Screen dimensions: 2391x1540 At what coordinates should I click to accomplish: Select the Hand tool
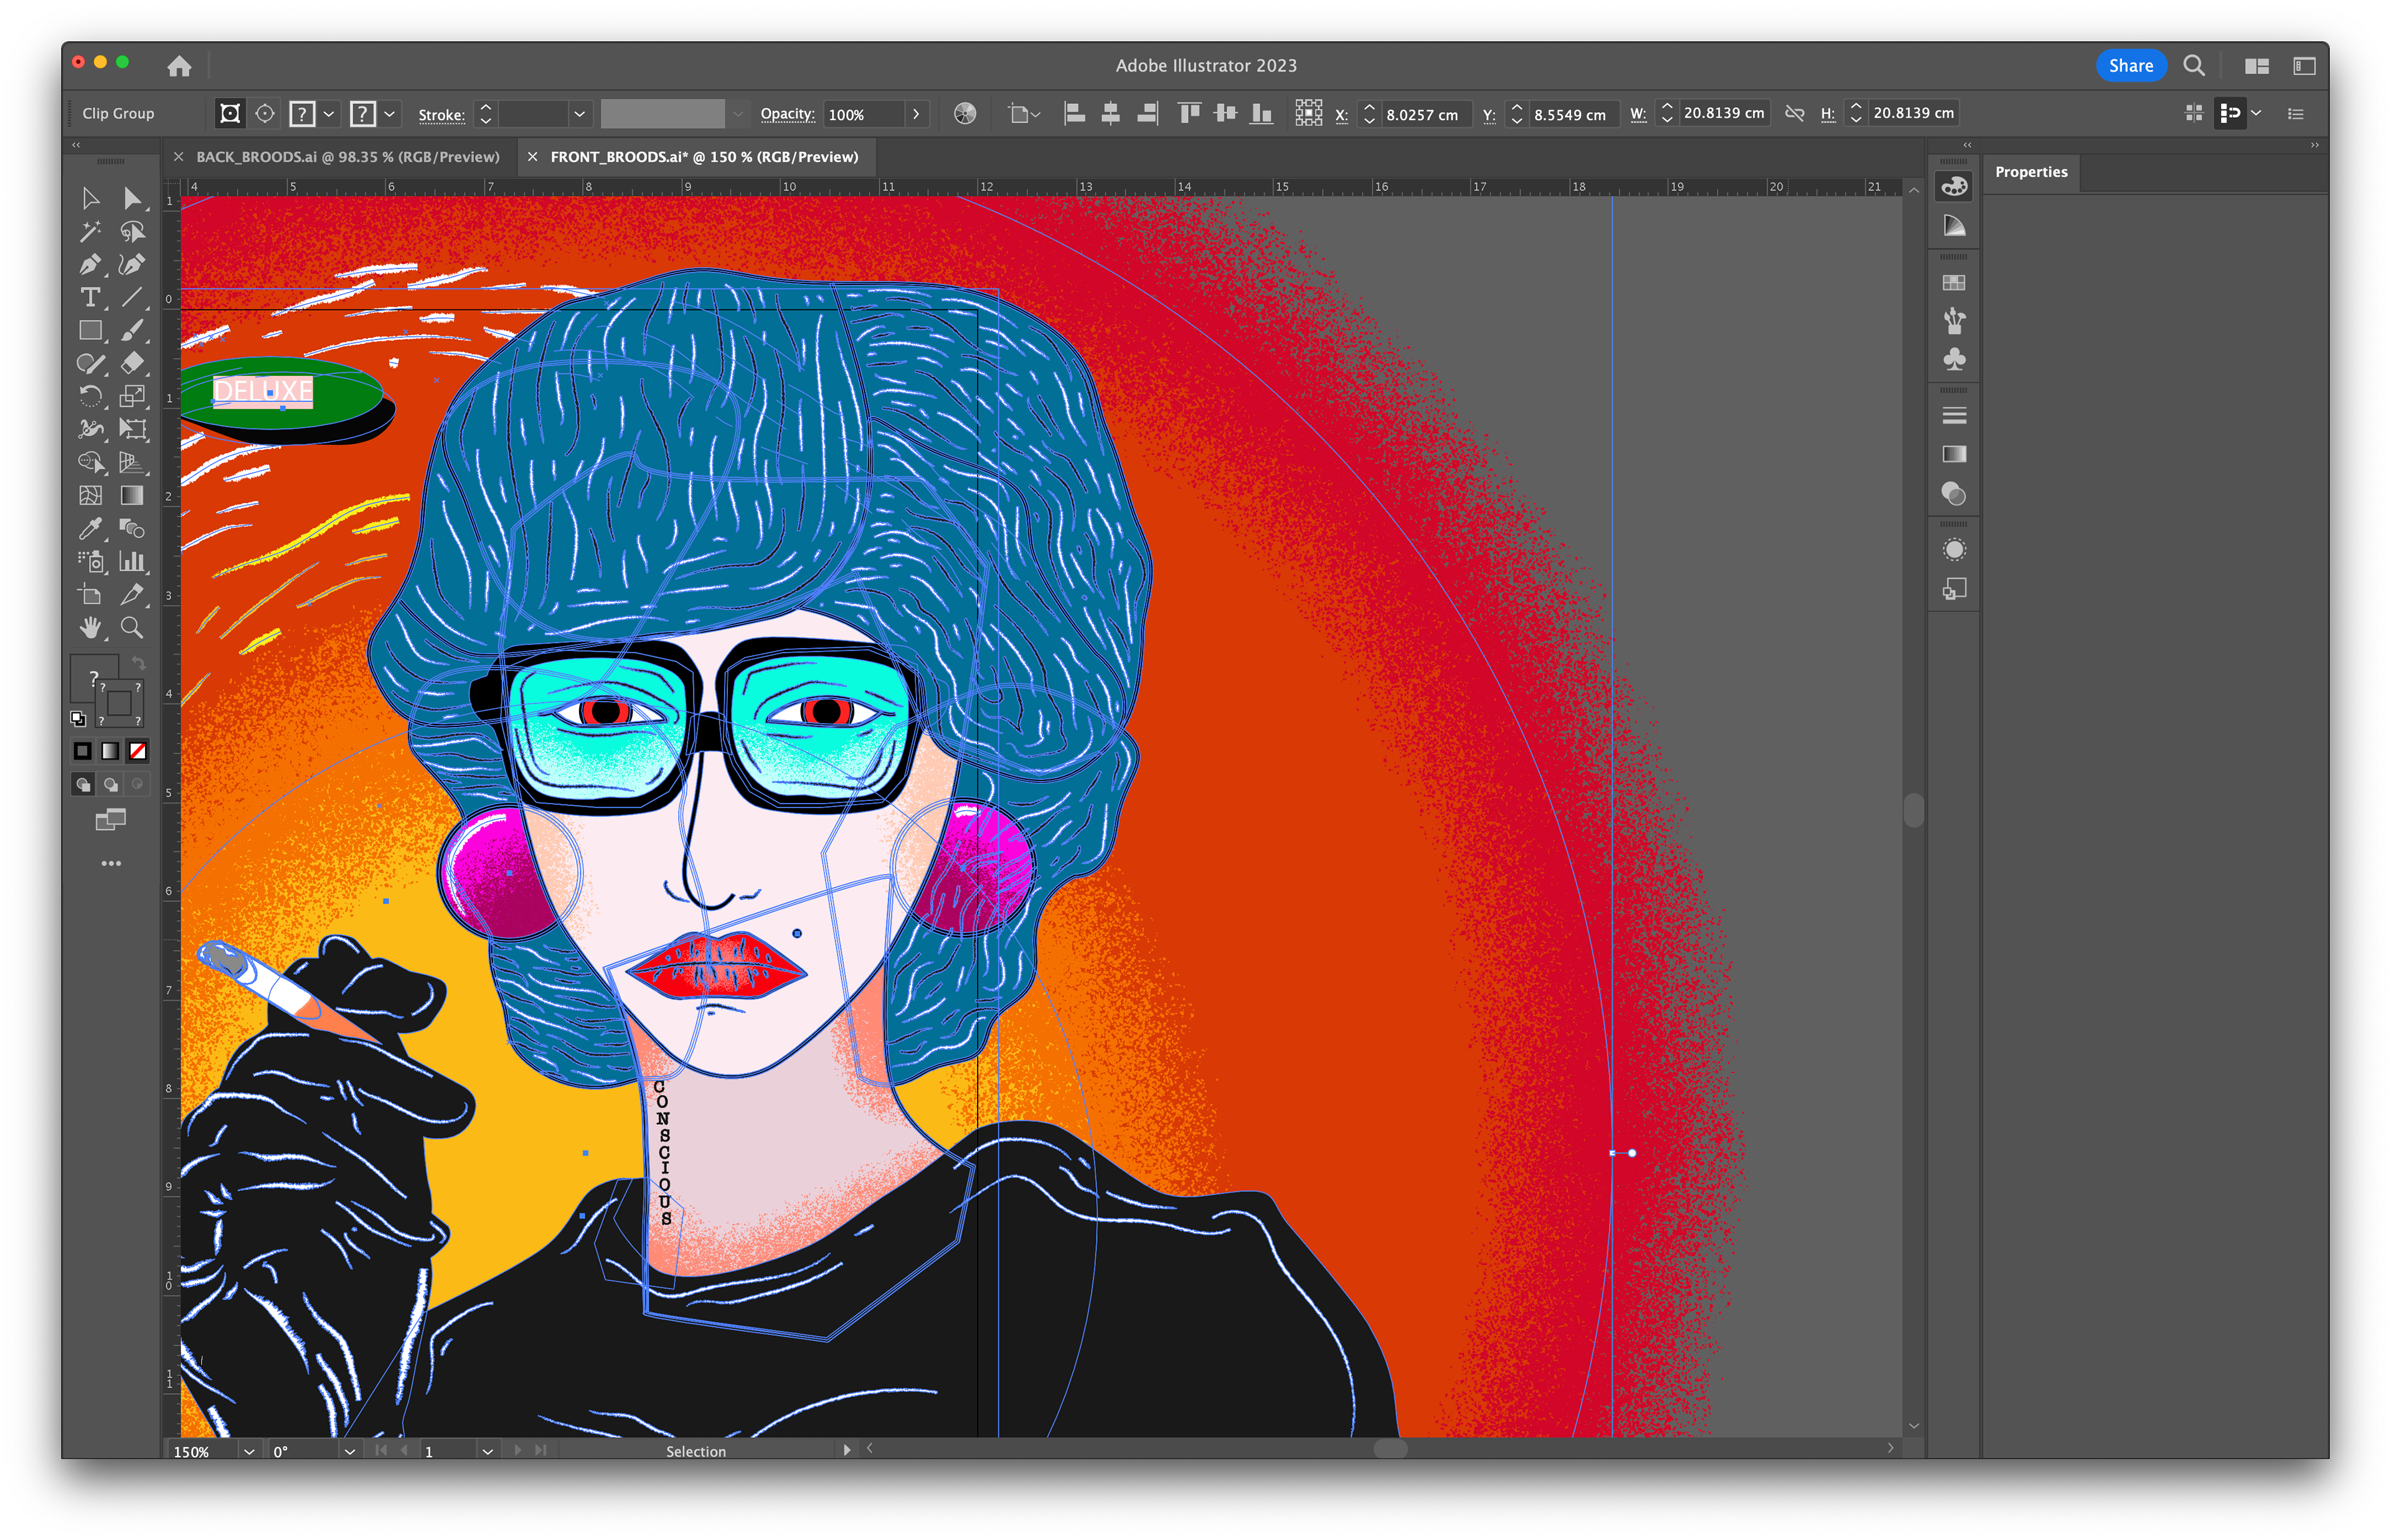pyautogui.click(x=90, y=627)
